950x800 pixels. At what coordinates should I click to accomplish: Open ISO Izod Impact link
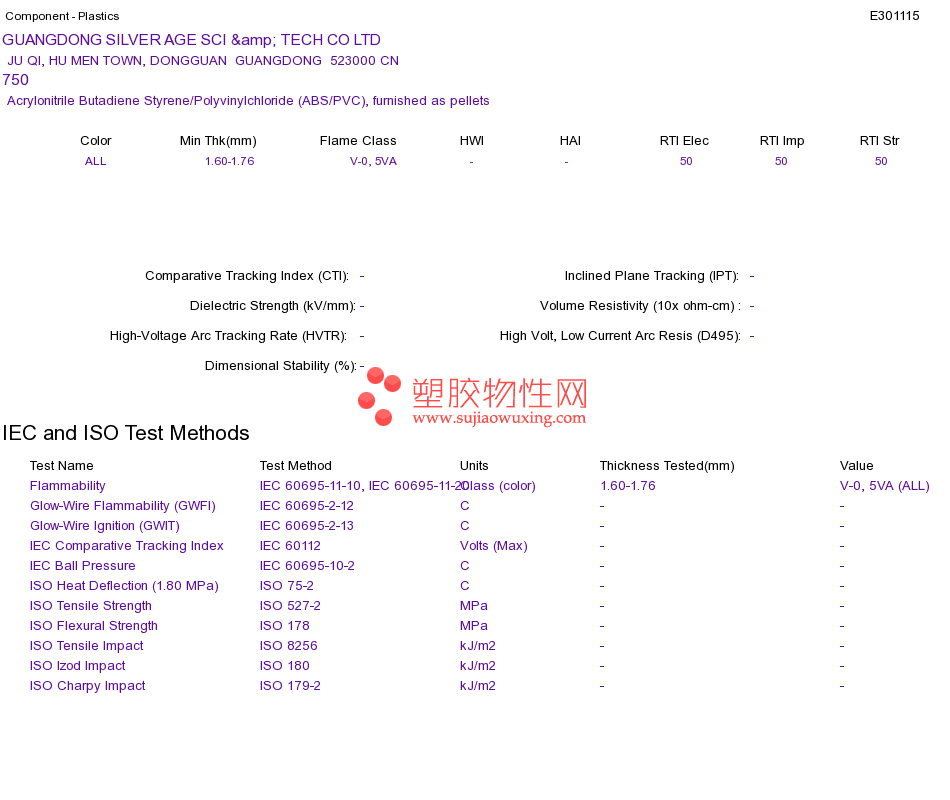[x=78, y=666]
